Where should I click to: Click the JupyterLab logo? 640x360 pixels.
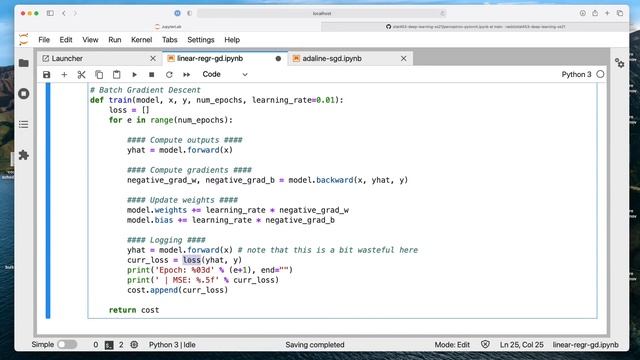coord(24,40)
